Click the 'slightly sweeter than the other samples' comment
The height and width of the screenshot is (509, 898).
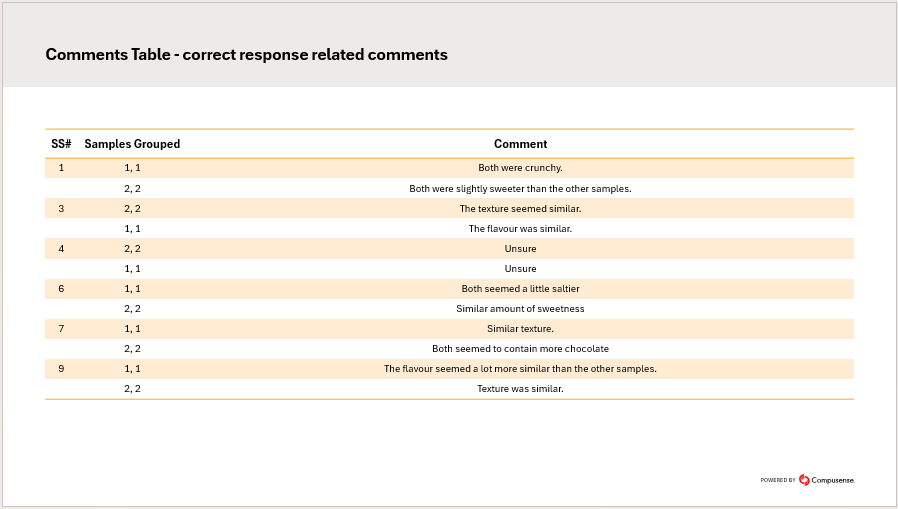coord(520,188)
